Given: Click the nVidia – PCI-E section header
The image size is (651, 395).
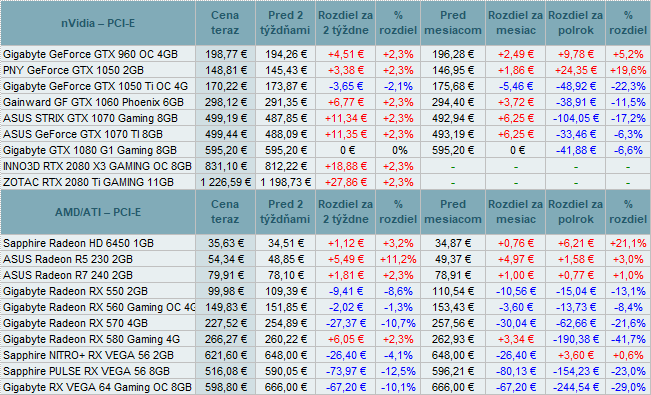Looking at the screenshot, I should point(98,23).
